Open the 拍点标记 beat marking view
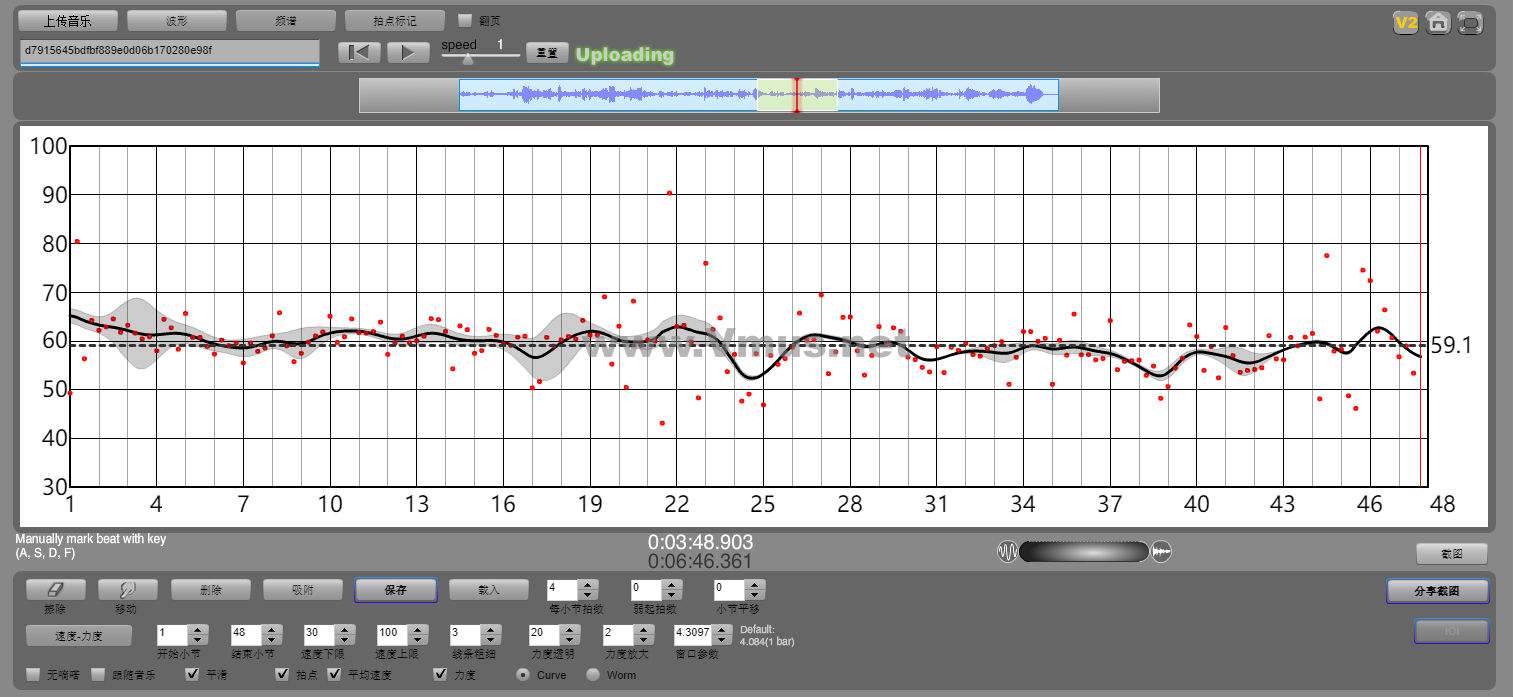The width and height of the screenshot is (1513, 697). 394,21
